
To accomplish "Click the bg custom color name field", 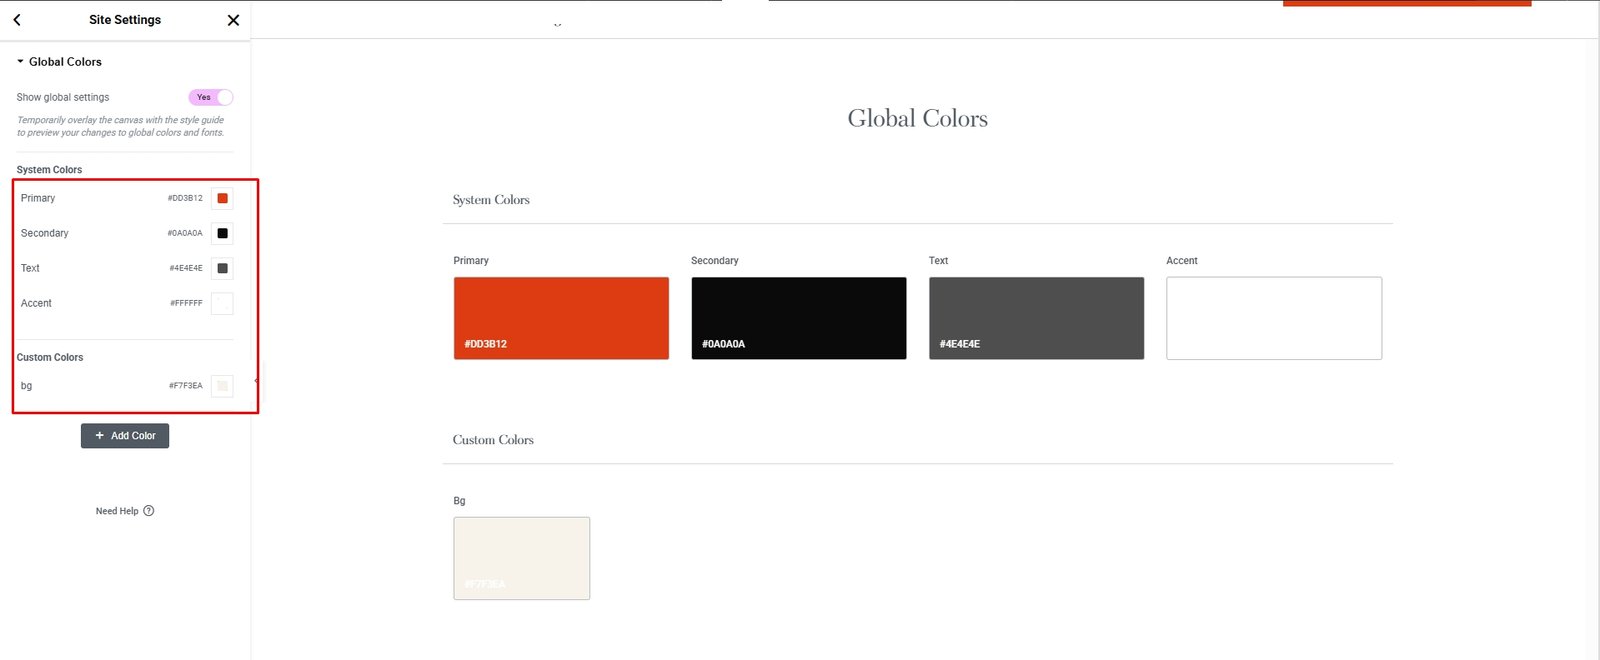I will pos(27,386).
